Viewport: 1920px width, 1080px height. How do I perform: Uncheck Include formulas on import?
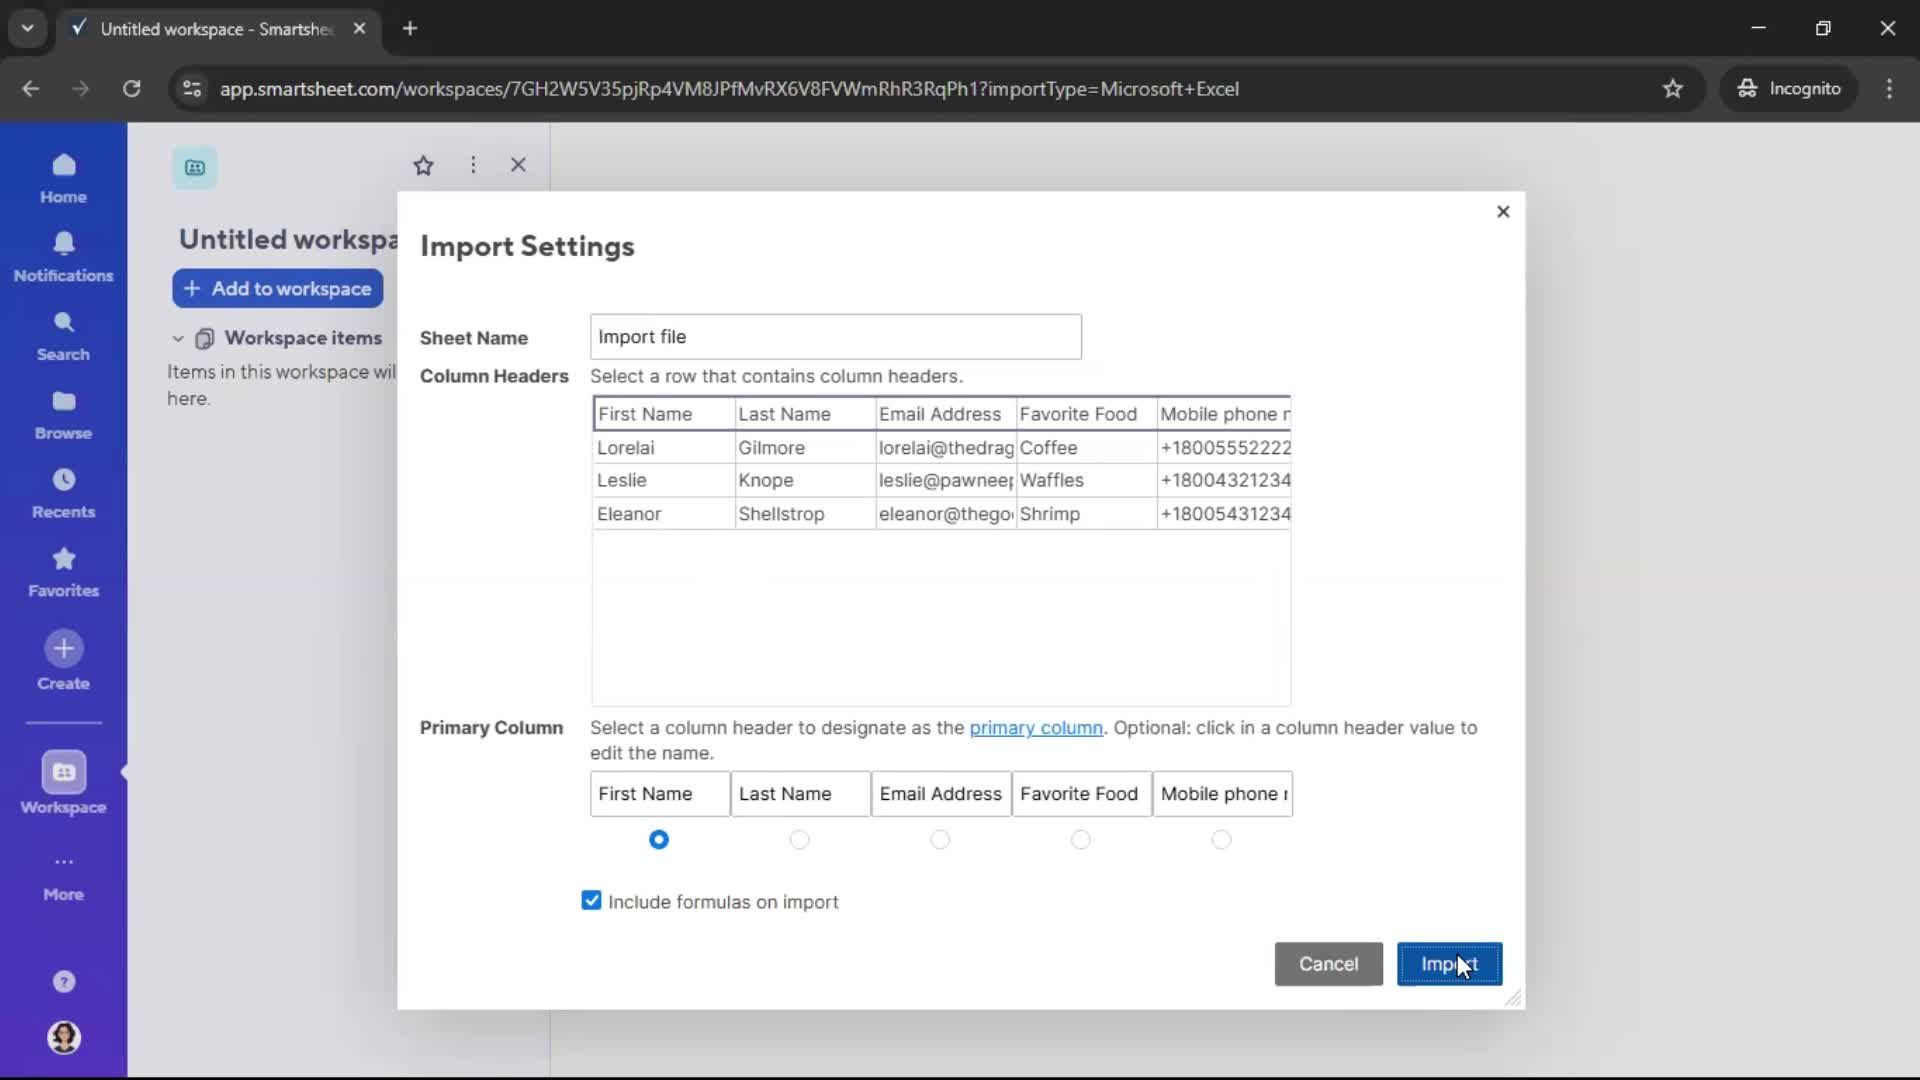pyautogui.click(x=591, y=900)
